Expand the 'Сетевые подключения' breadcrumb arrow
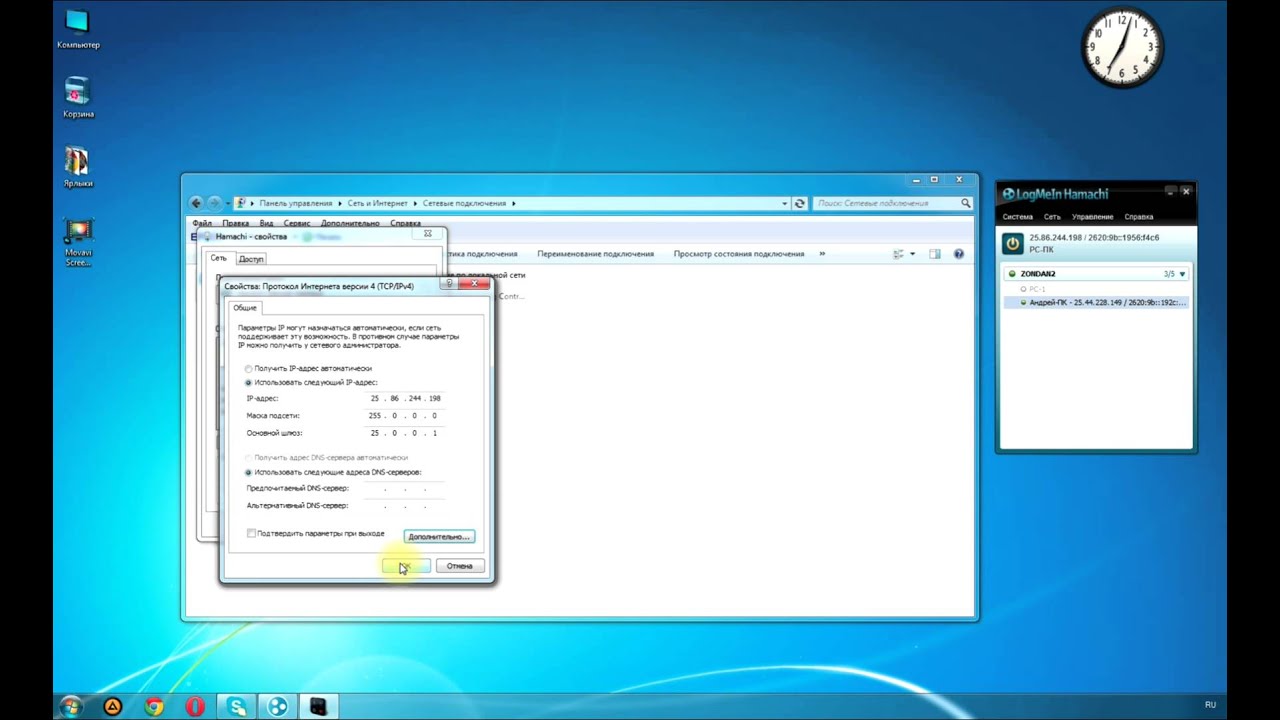1280x720 pixels. [514, 203]
